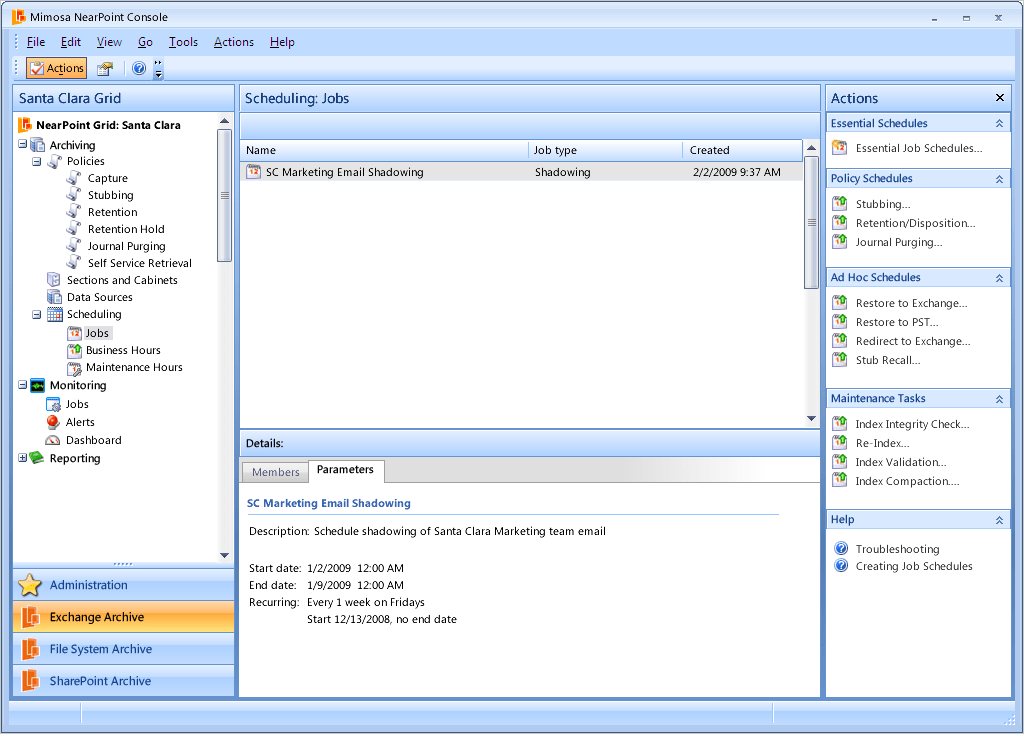Viewport: 1024px width, 734px height.
Task: Open Stubbing schedule action
Action: (883, 204)
